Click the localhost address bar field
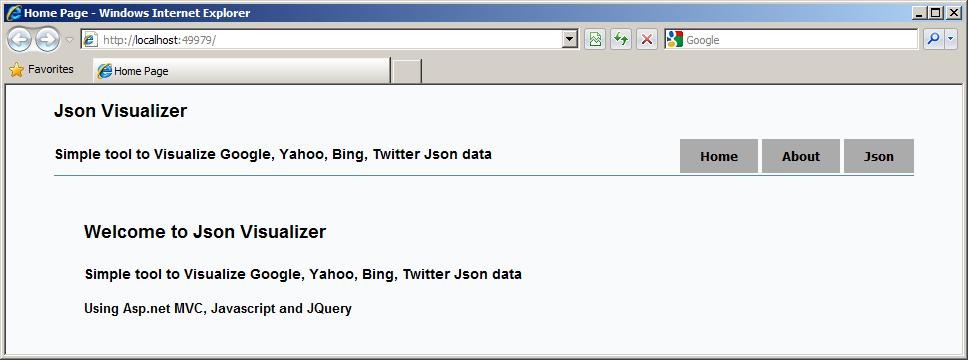The width and height of the screenshot is (968, 360). [330, 40]
